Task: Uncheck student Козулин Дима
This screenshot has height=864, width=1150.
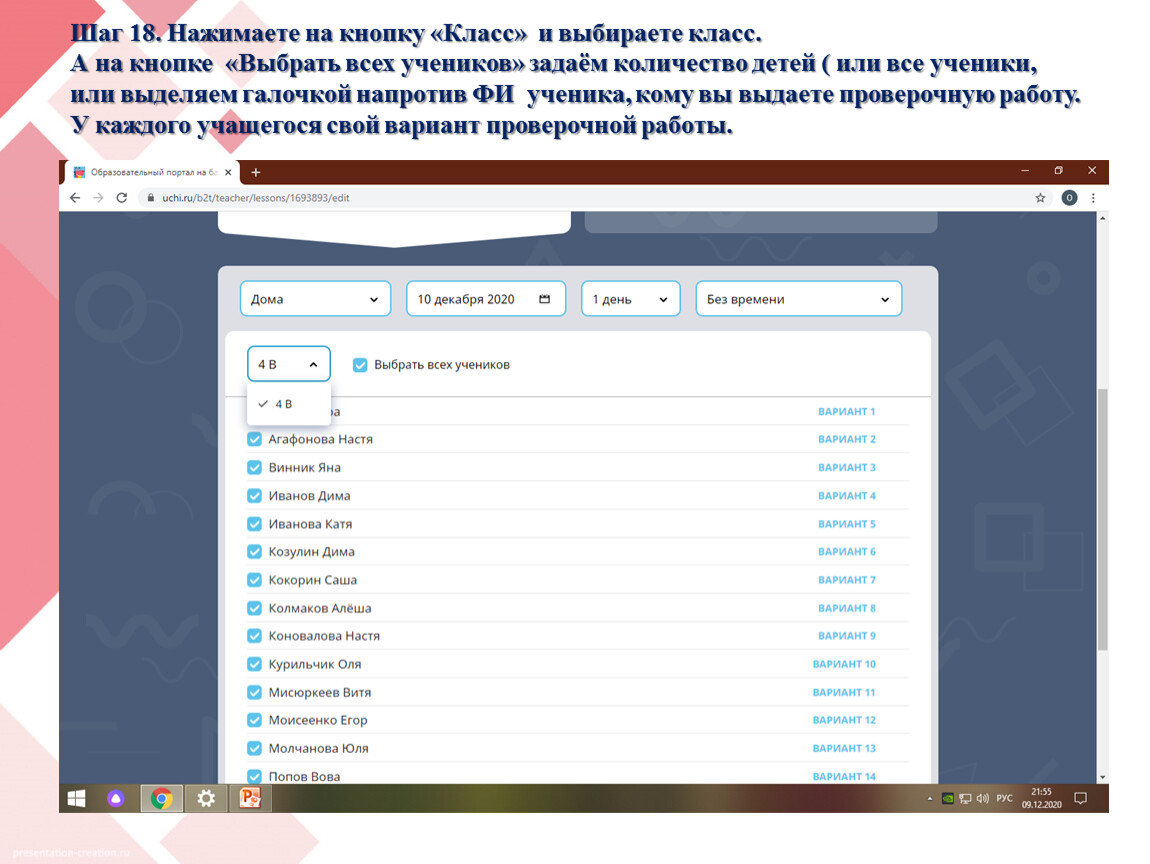Action: point(254,552)
